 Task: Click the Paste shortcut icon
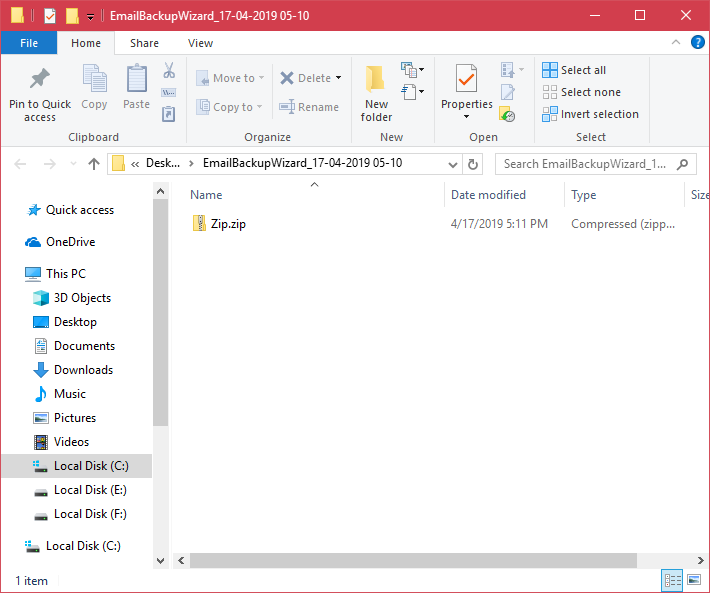click(168, 114)
